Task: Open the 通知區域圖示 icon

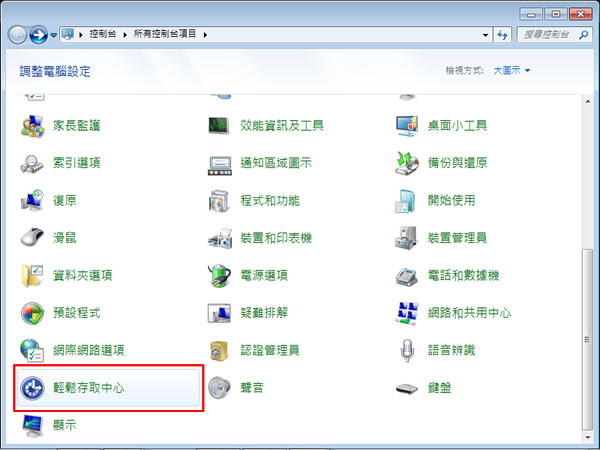Action: pyautogui.click(x=220, y=165)
